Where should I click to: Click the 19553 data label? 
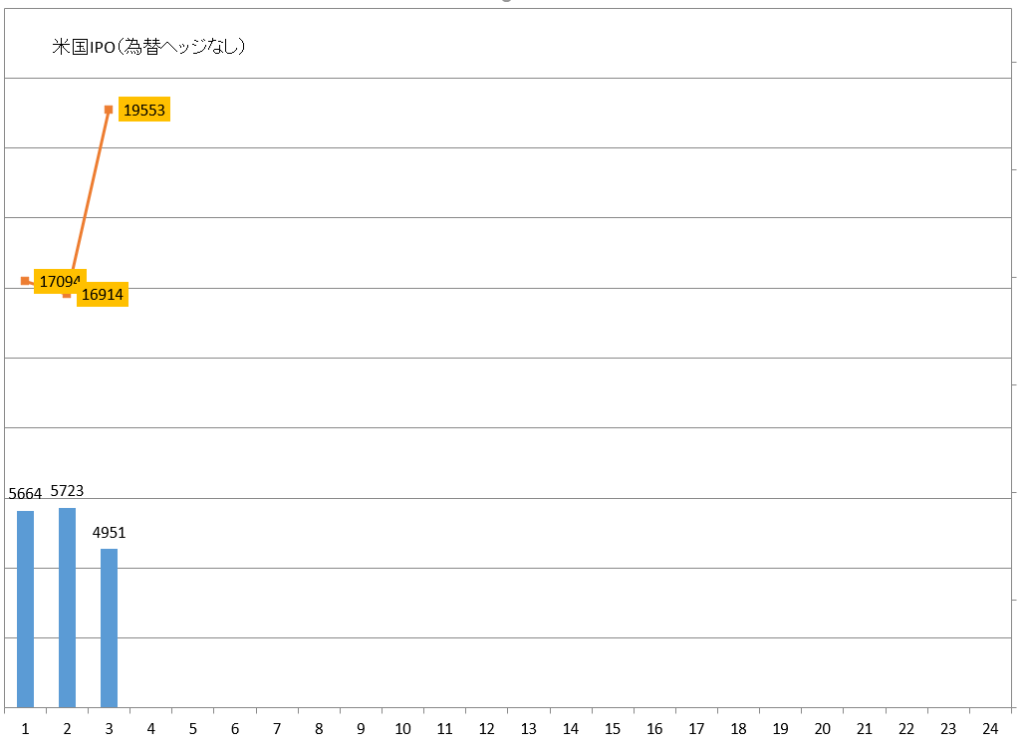click(144, 110)
